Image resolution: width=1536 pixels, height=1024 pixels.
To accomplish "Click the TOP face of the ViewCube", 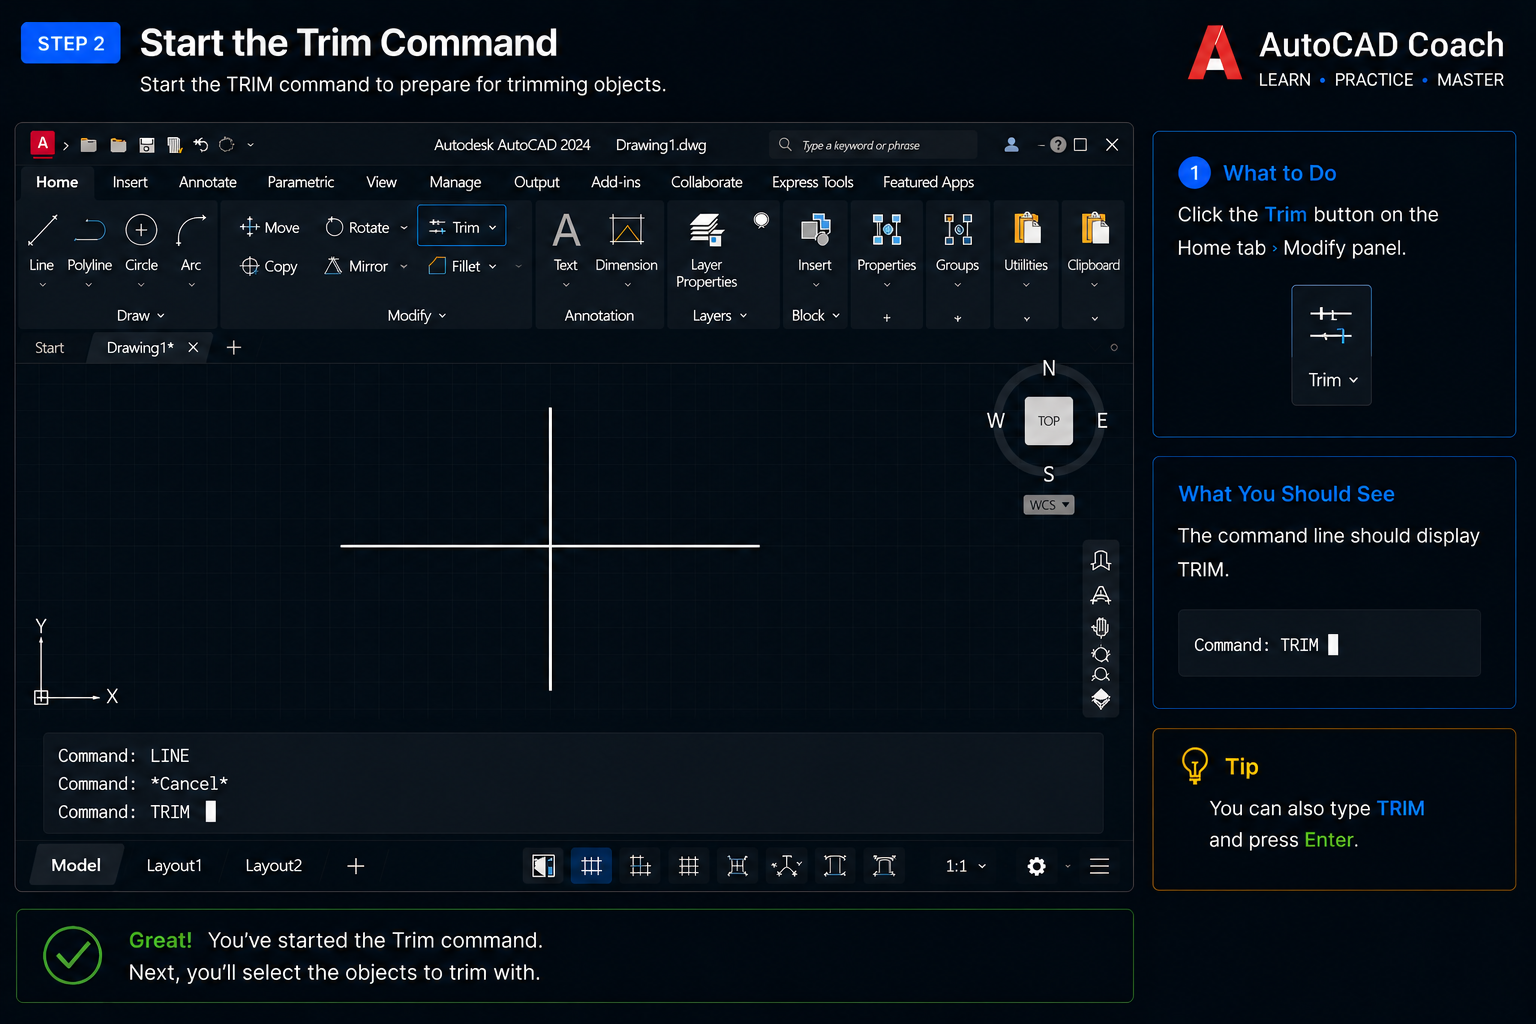I will point(1049,421).
